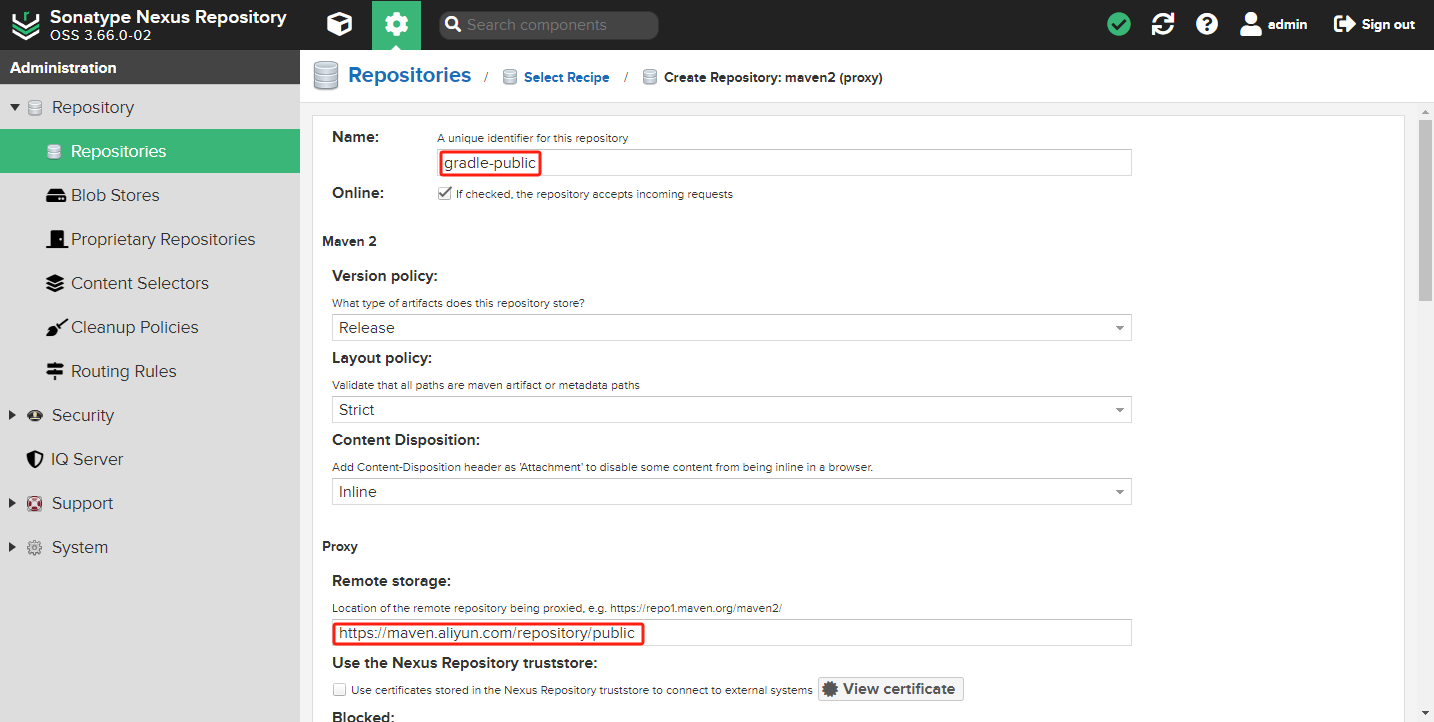
Task: Click the View certificate button
Action: click(890, 689)
